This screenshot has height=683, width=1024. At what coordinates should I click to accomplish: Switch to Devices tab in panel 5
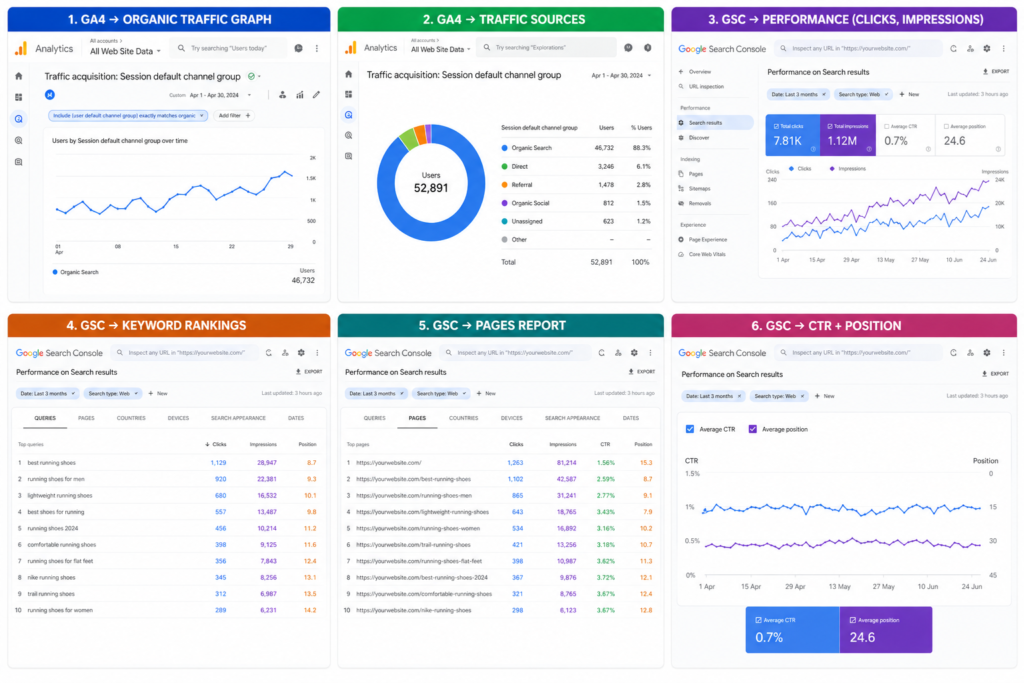coord(511,418)
